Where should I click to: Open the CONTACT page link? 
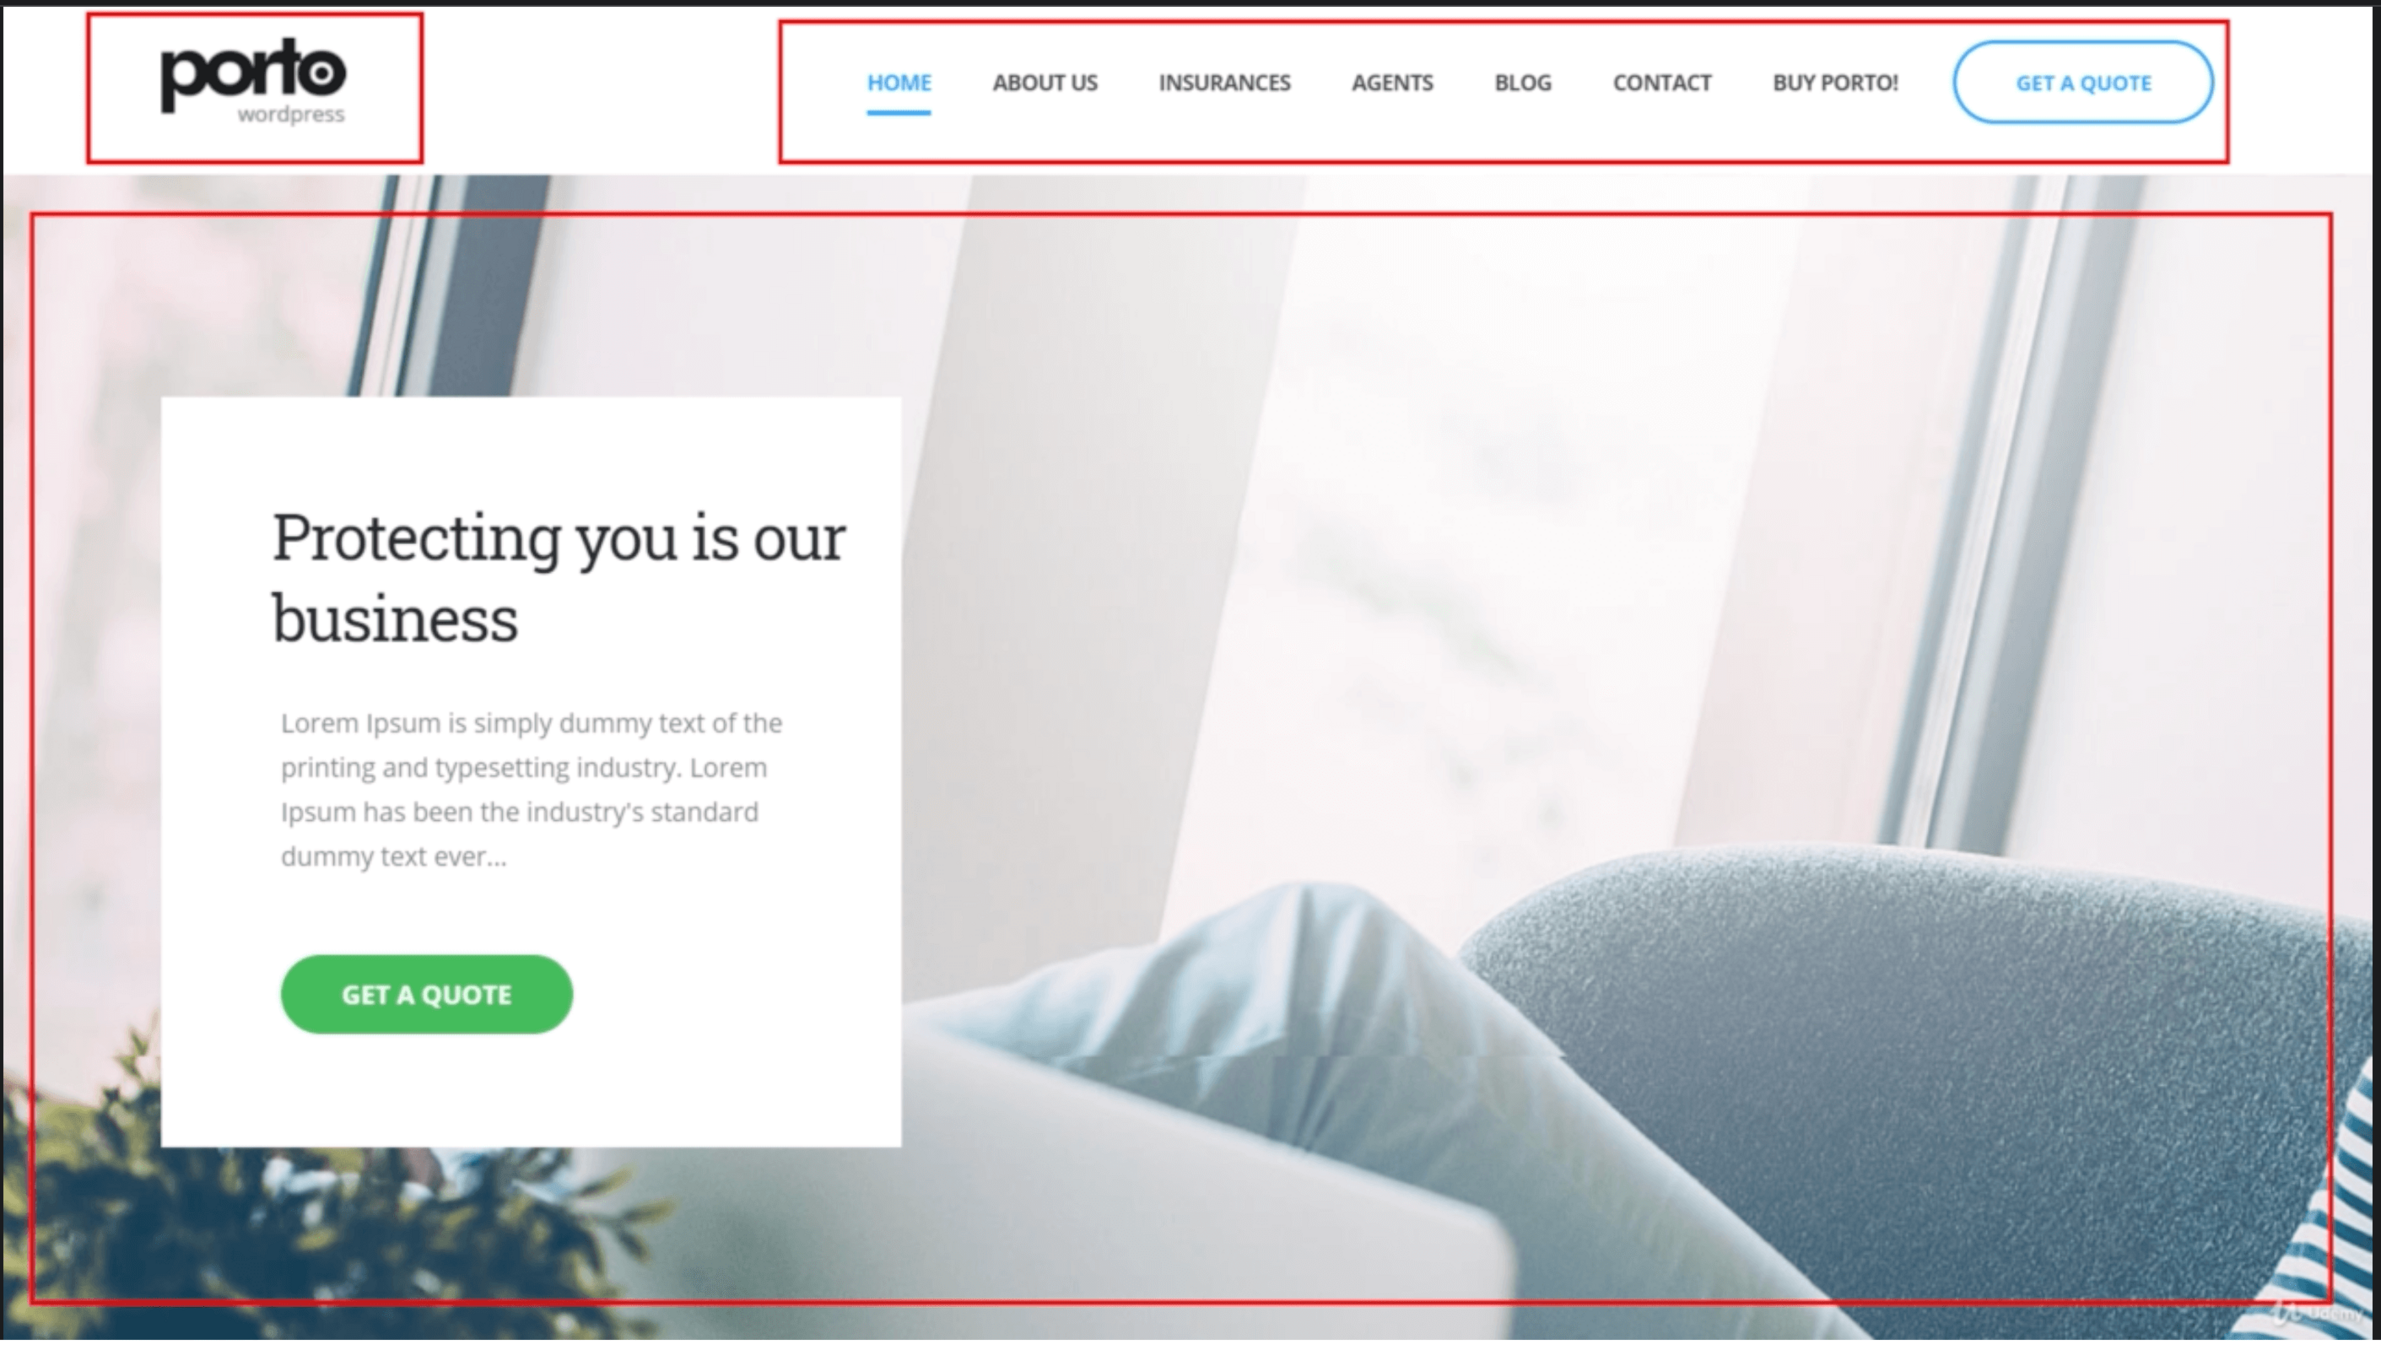click(1661, 83)
